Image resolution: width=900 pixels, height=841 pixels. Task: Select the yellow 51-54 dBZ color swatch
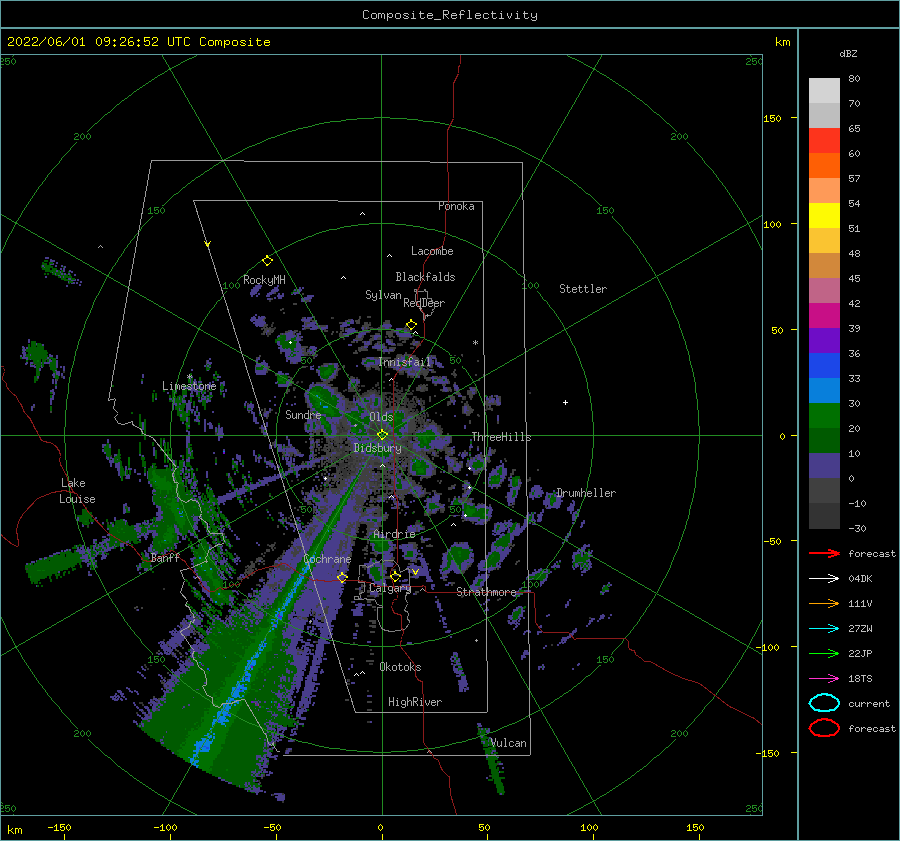pos(824,216)
